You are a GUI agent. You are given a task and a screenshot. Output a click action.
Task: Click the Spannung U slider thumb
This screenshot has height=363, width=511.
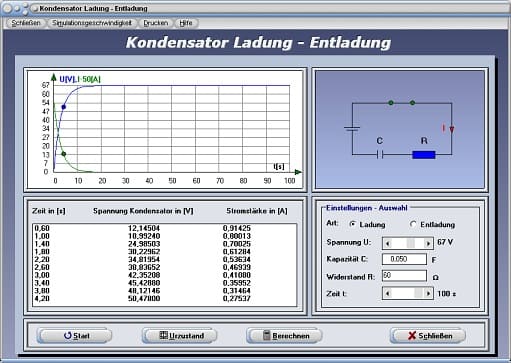(x=411, y=243)
